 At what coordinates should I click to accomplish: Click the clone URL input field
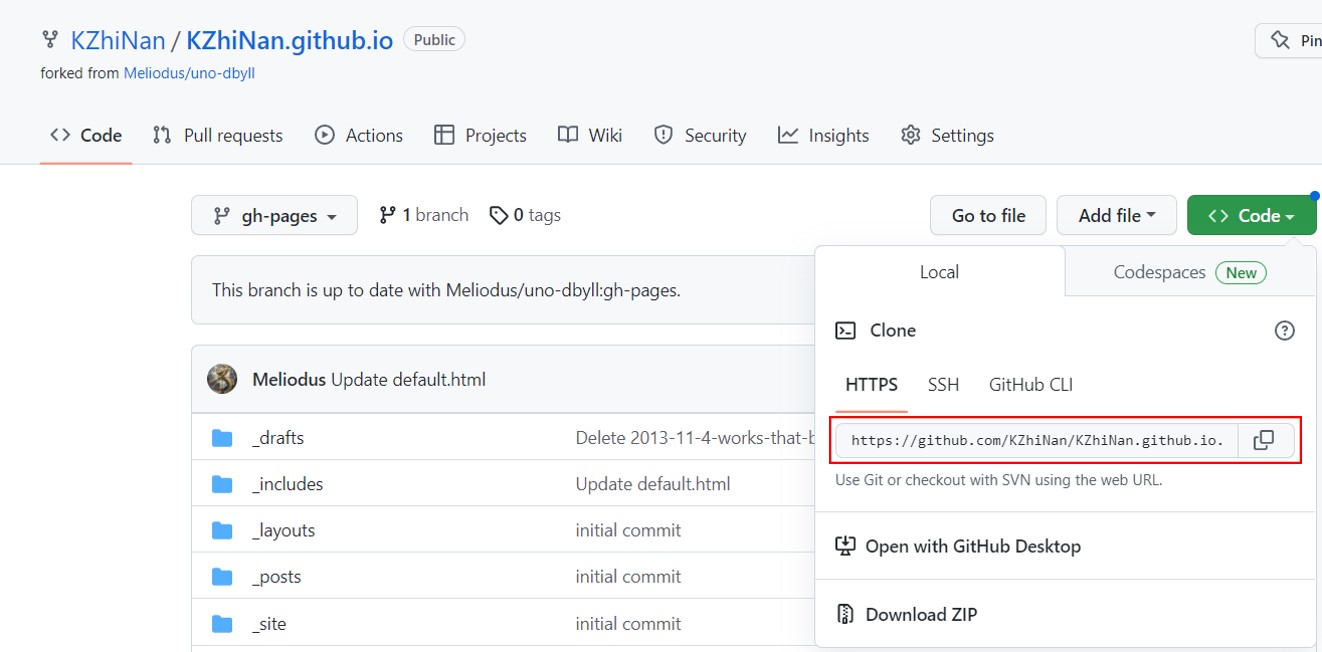(1037, 440)
